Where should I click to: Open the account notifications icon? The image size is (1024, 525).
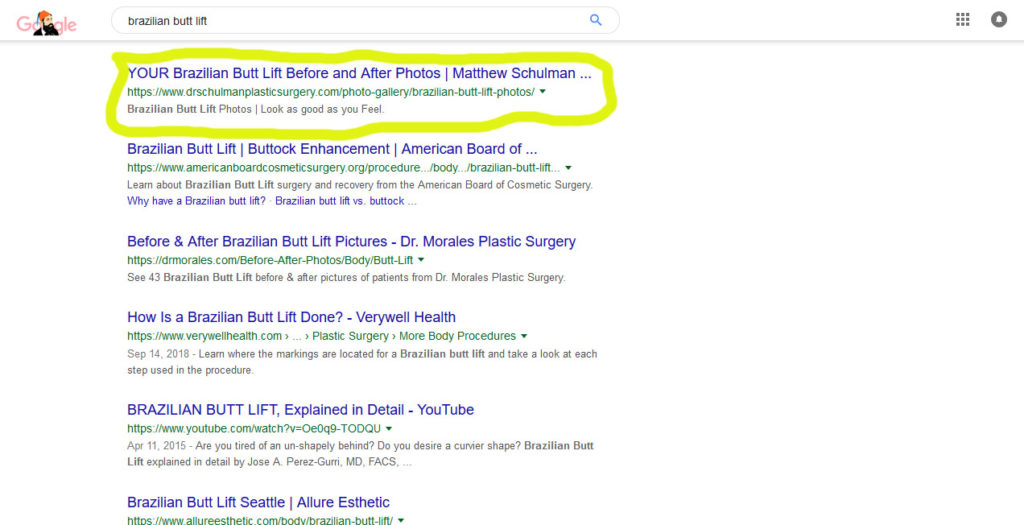[999, 20]
